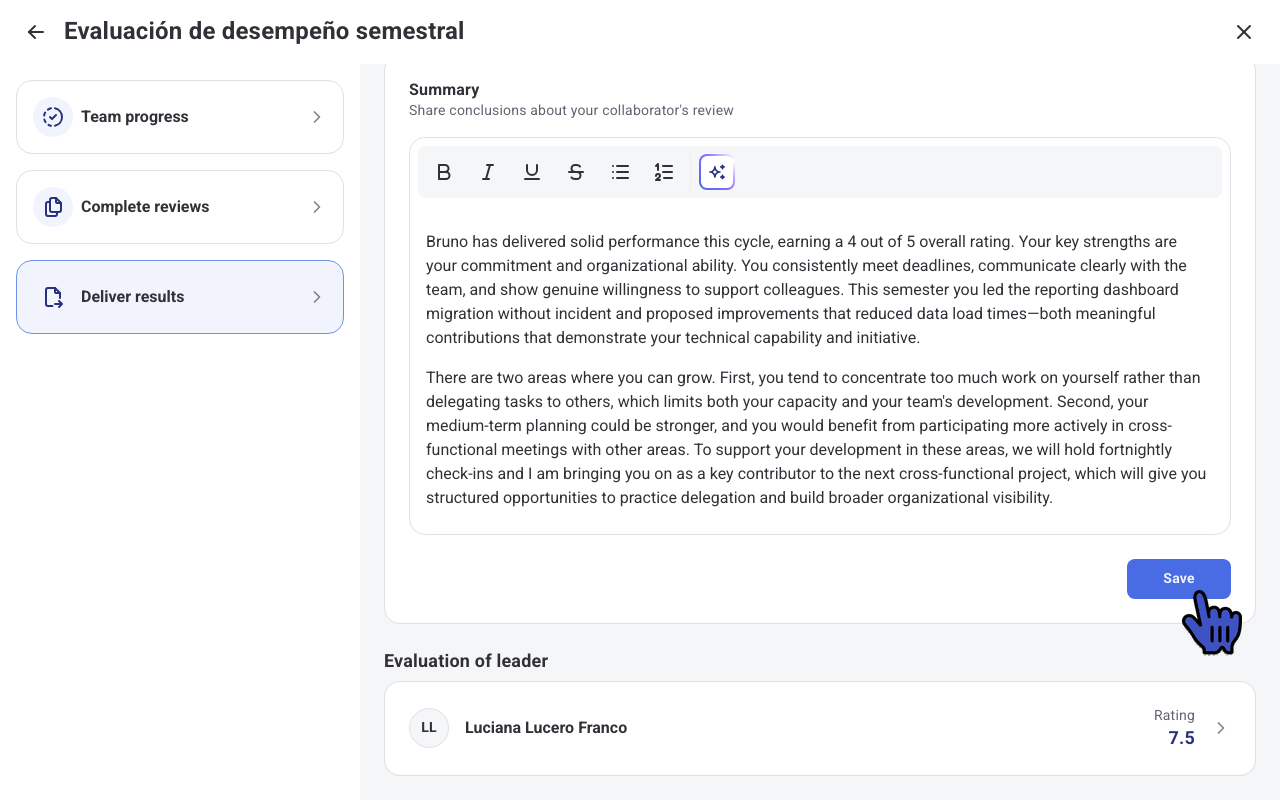Close the evaluation with the X icon

click(1244, 32)
